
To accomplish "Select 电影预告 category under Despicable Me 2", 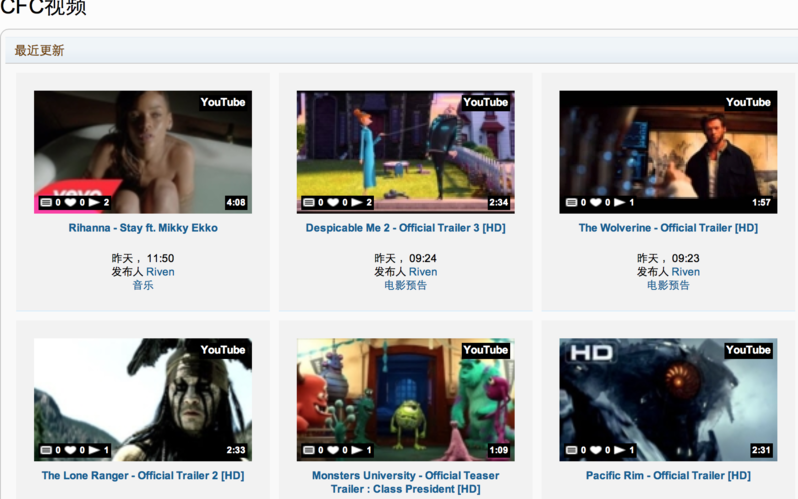I will 405,285.
